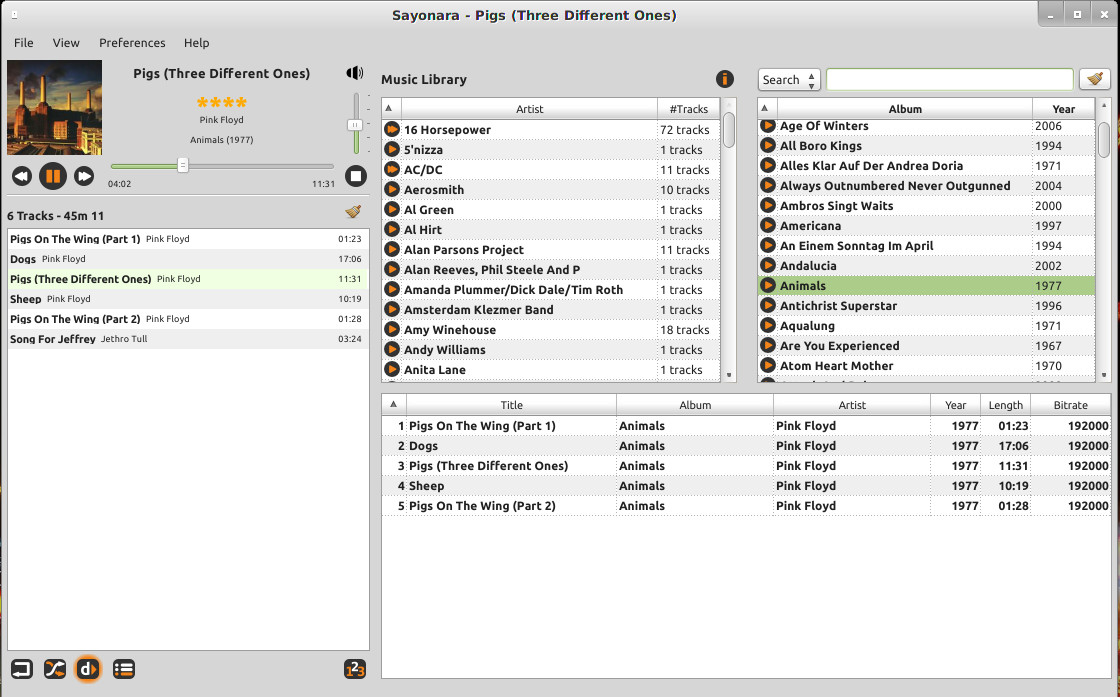Play the Americana album icon
The image size is (1120, 697).
coord(768,225)
